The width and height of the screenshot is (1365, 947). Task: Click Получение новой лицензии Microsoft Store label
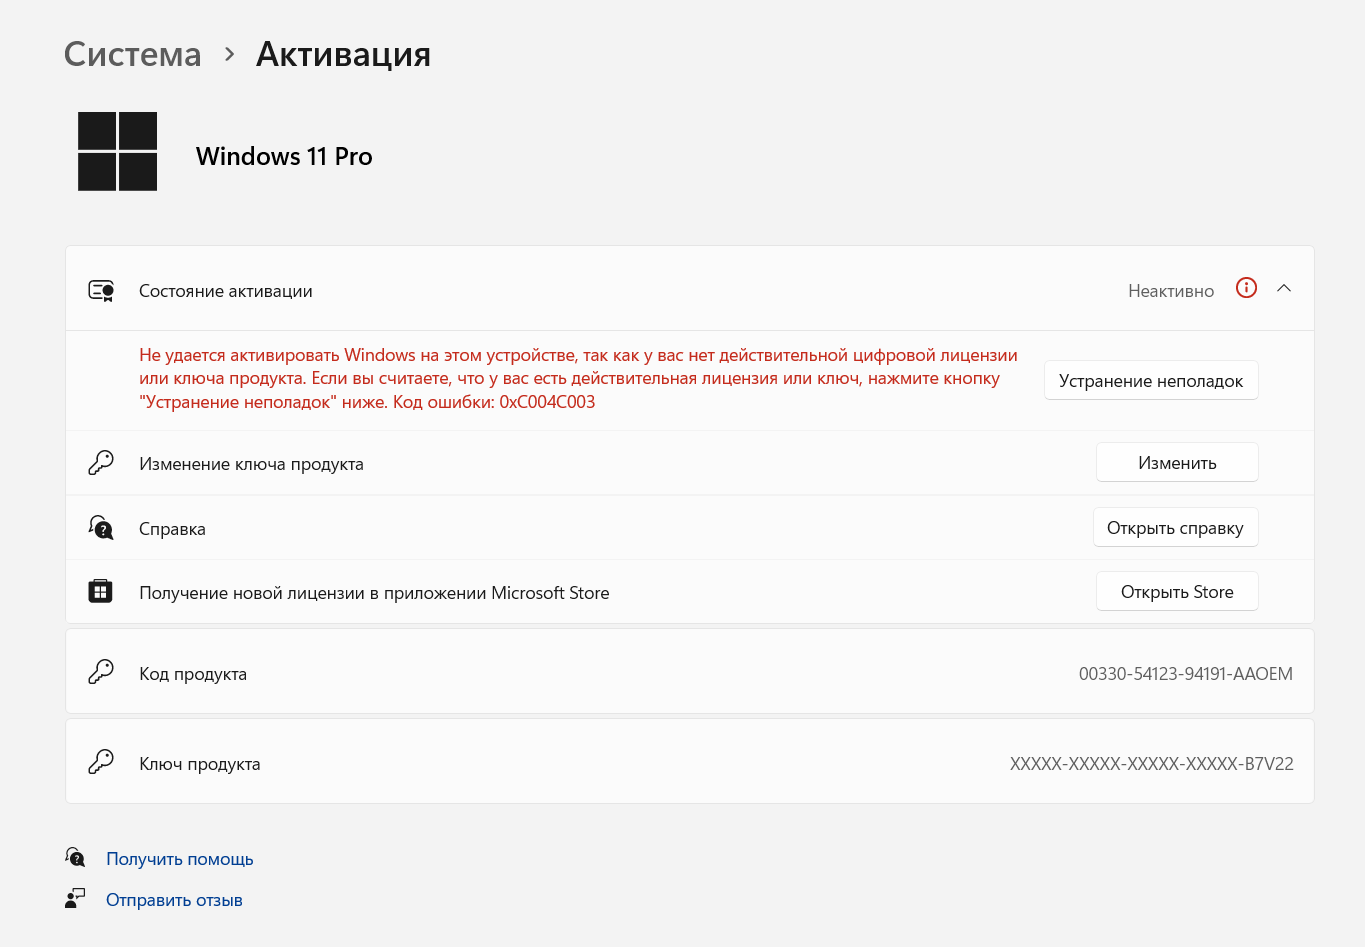374,593
